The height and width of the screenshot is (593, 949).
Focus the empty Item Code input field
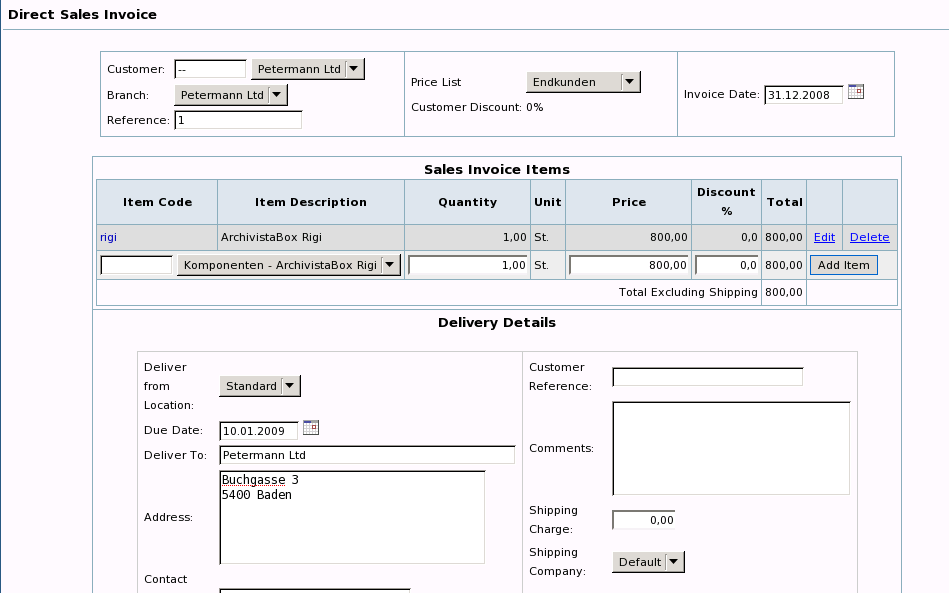[x=136, y=265]
